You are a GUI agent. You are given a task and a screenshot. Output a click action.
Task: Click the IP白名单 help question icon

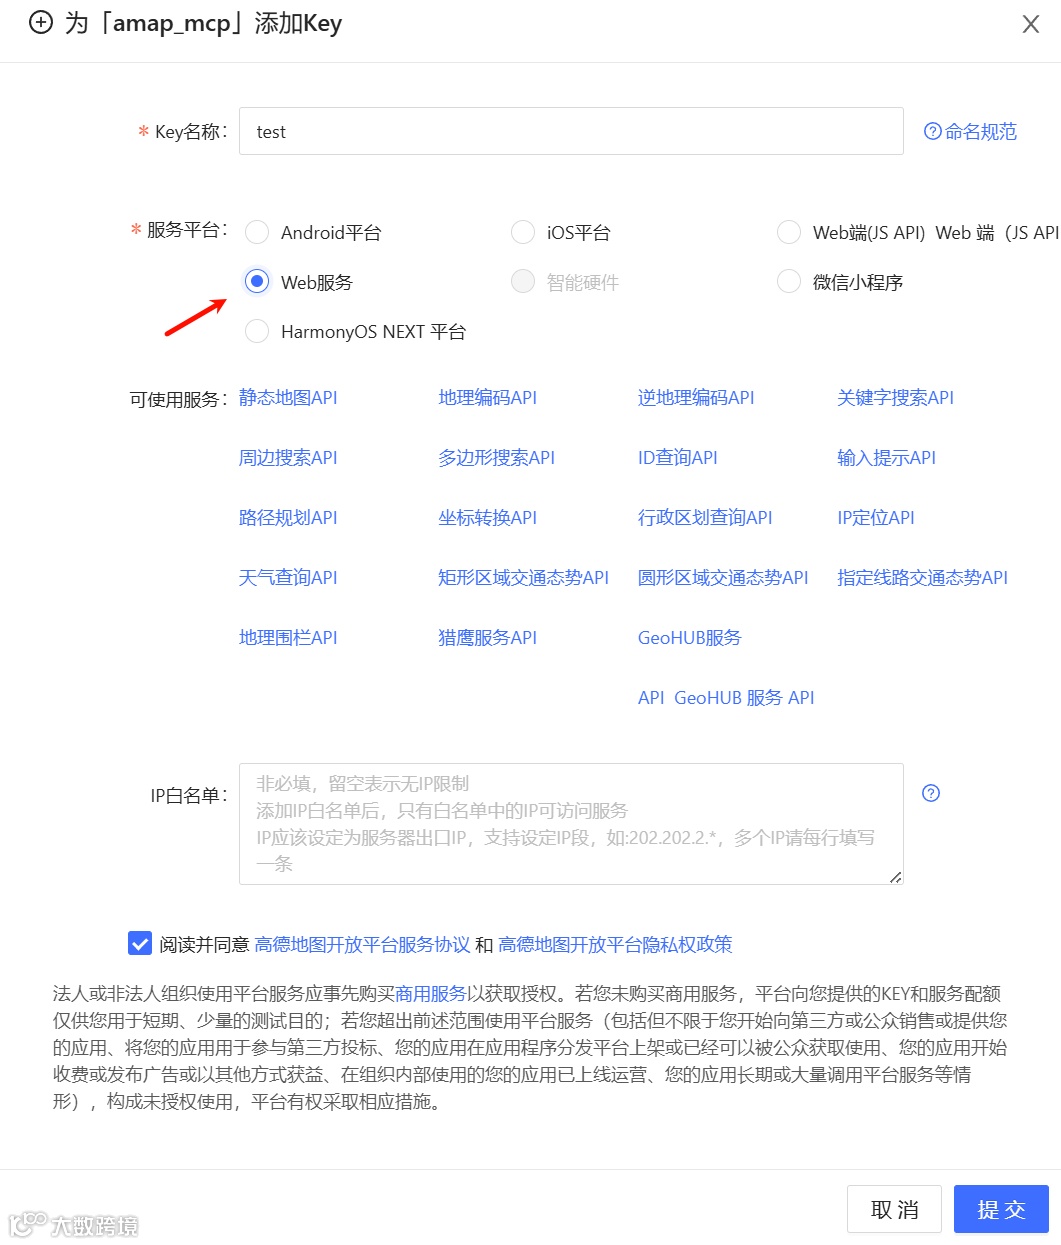coord(931,793)
